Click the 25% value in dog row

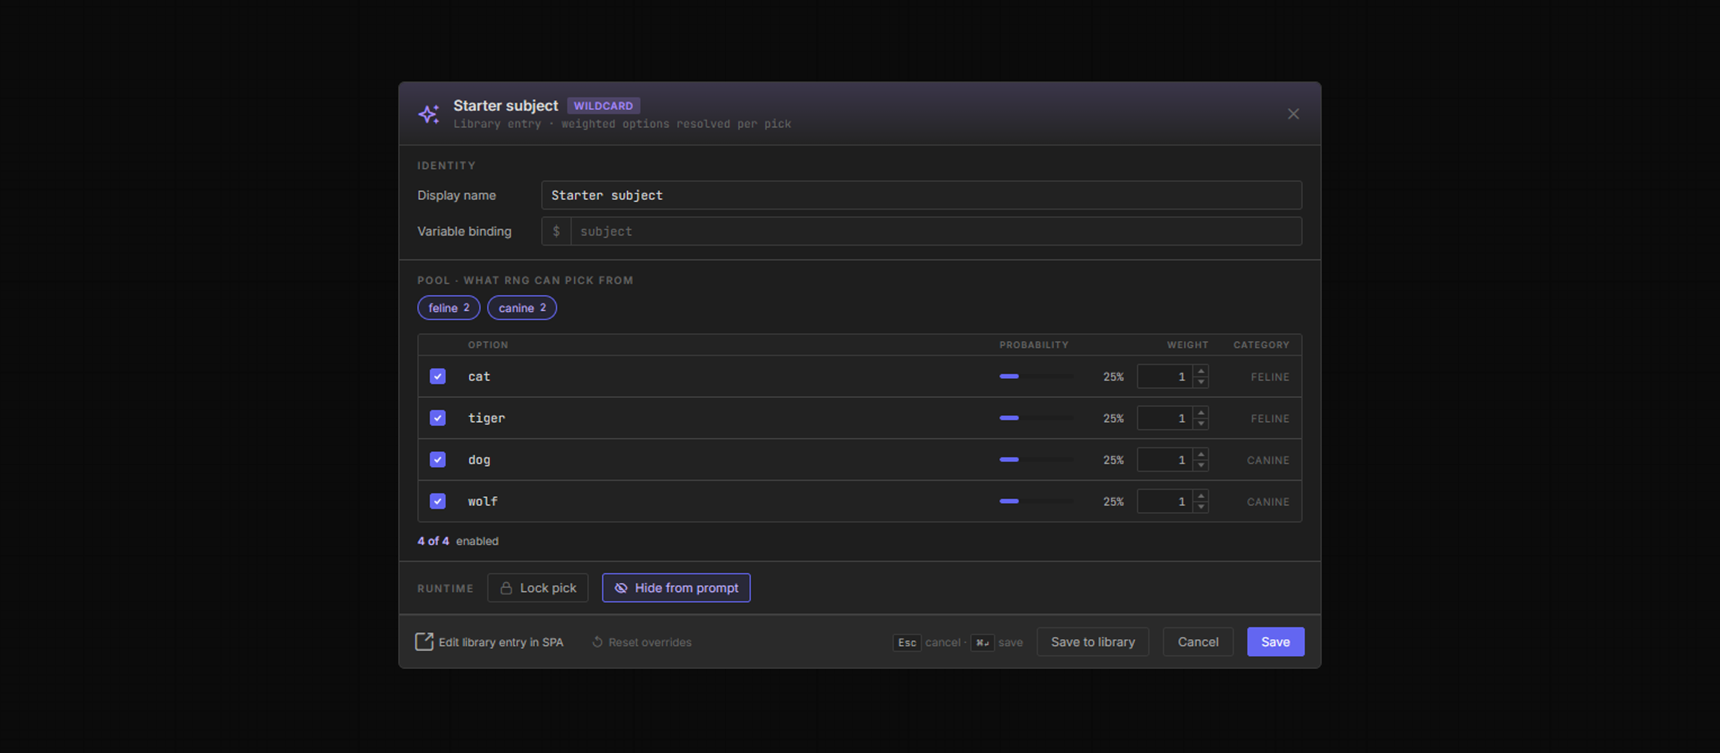(x=1113, y=460)
